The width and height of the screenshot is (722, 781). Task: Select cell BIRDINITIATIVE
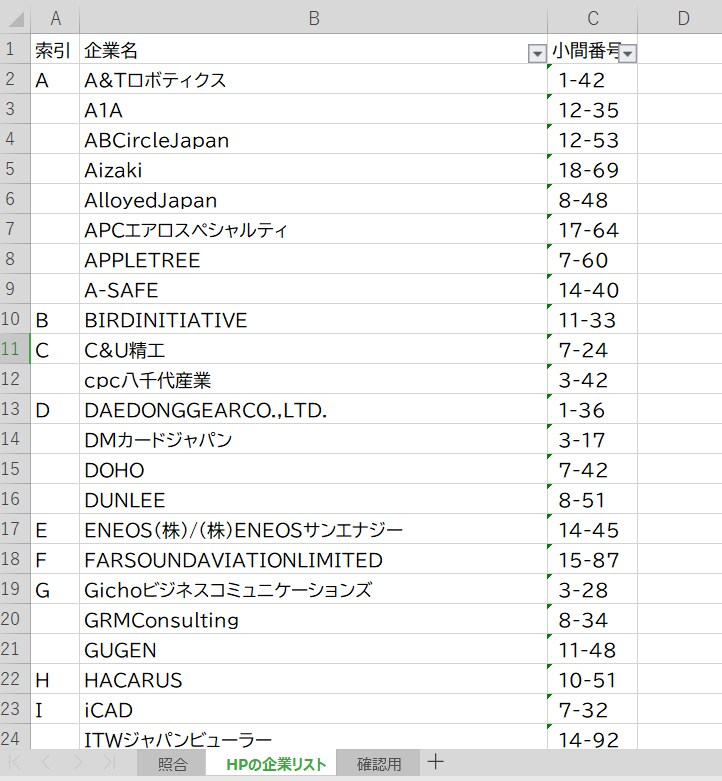[x=314, y=319]
